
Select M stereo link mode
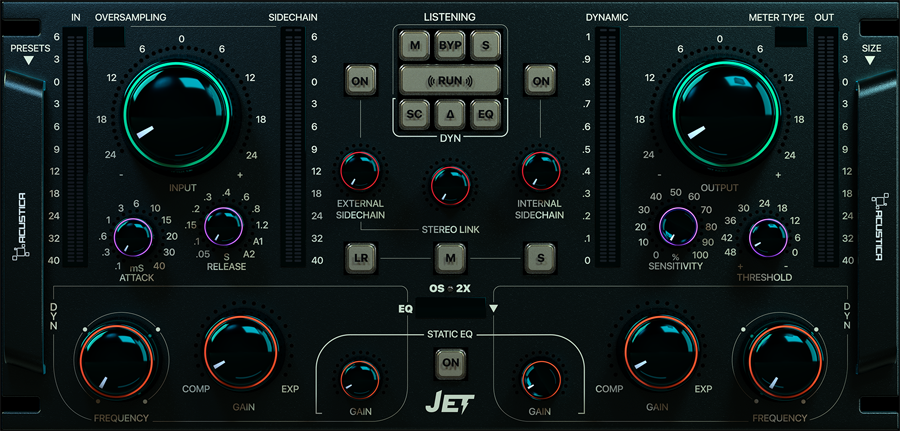450,258
